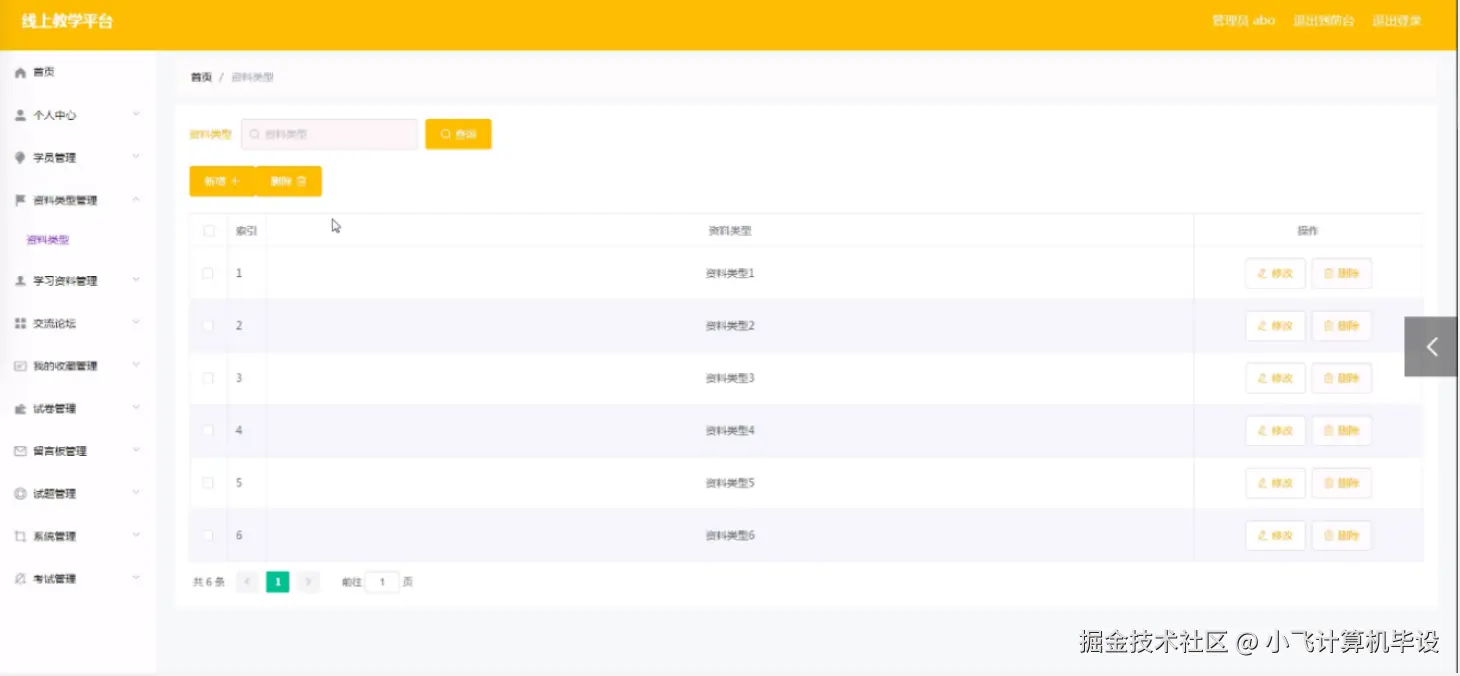Click 修改 for 资料类型5
Image resolution: width=1460 pixels, height=676 pixels.
tap(1275, 483)
